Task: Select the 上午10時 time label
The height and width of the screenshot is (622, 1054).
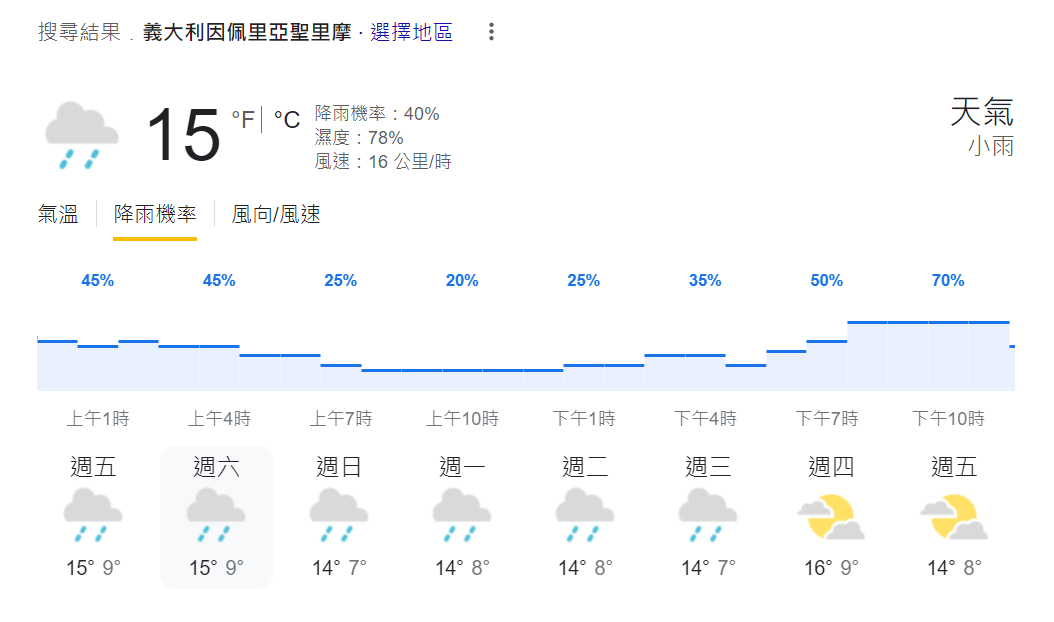Action: 462,419
